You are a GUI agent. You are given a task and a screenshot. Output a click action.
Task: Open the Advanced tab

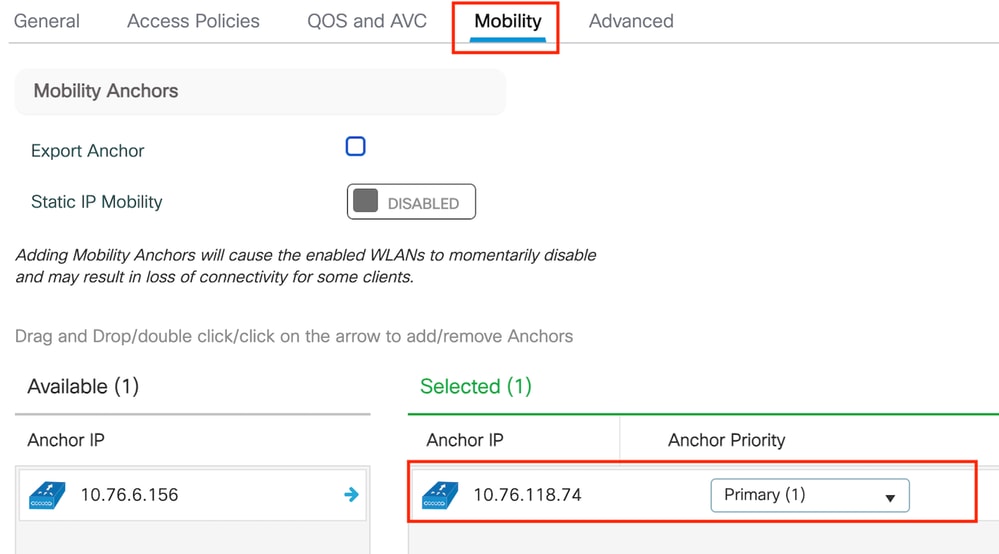[x=631, y=21]
